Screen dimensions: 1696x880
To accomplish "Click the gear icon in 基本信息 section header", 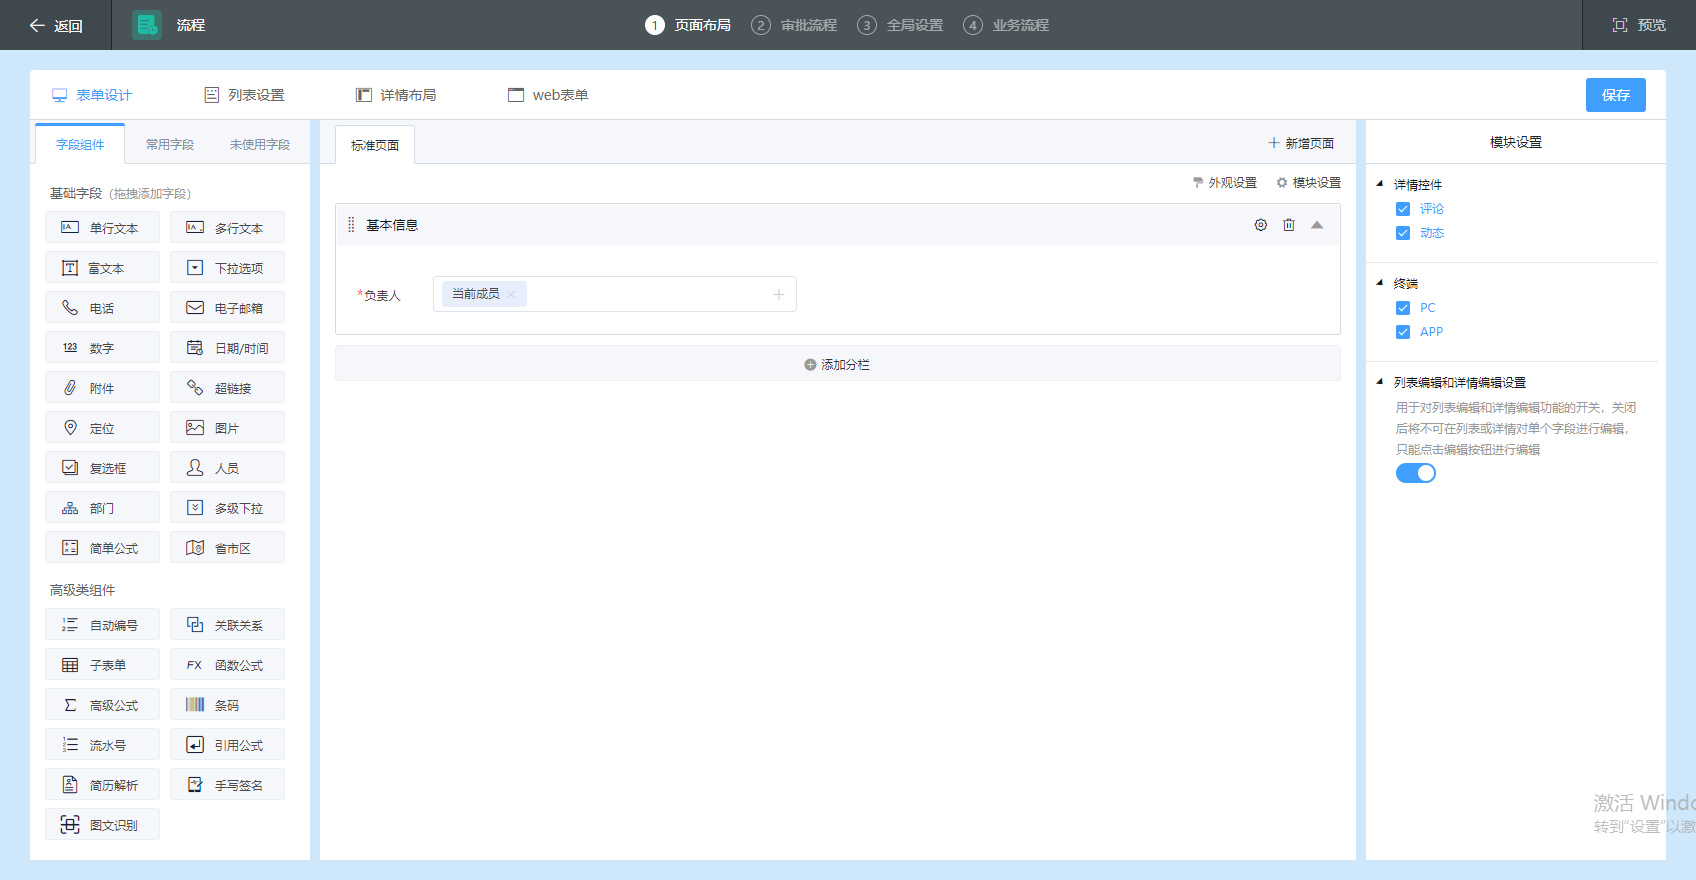I will click(1260, 225).
